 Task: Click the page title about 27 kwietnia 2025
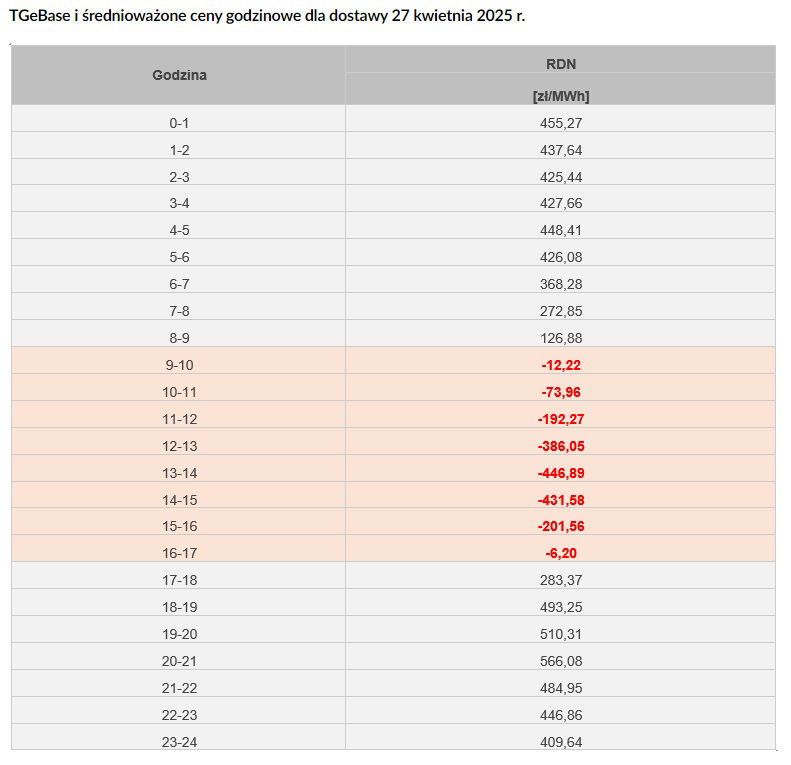coord(267,16)
